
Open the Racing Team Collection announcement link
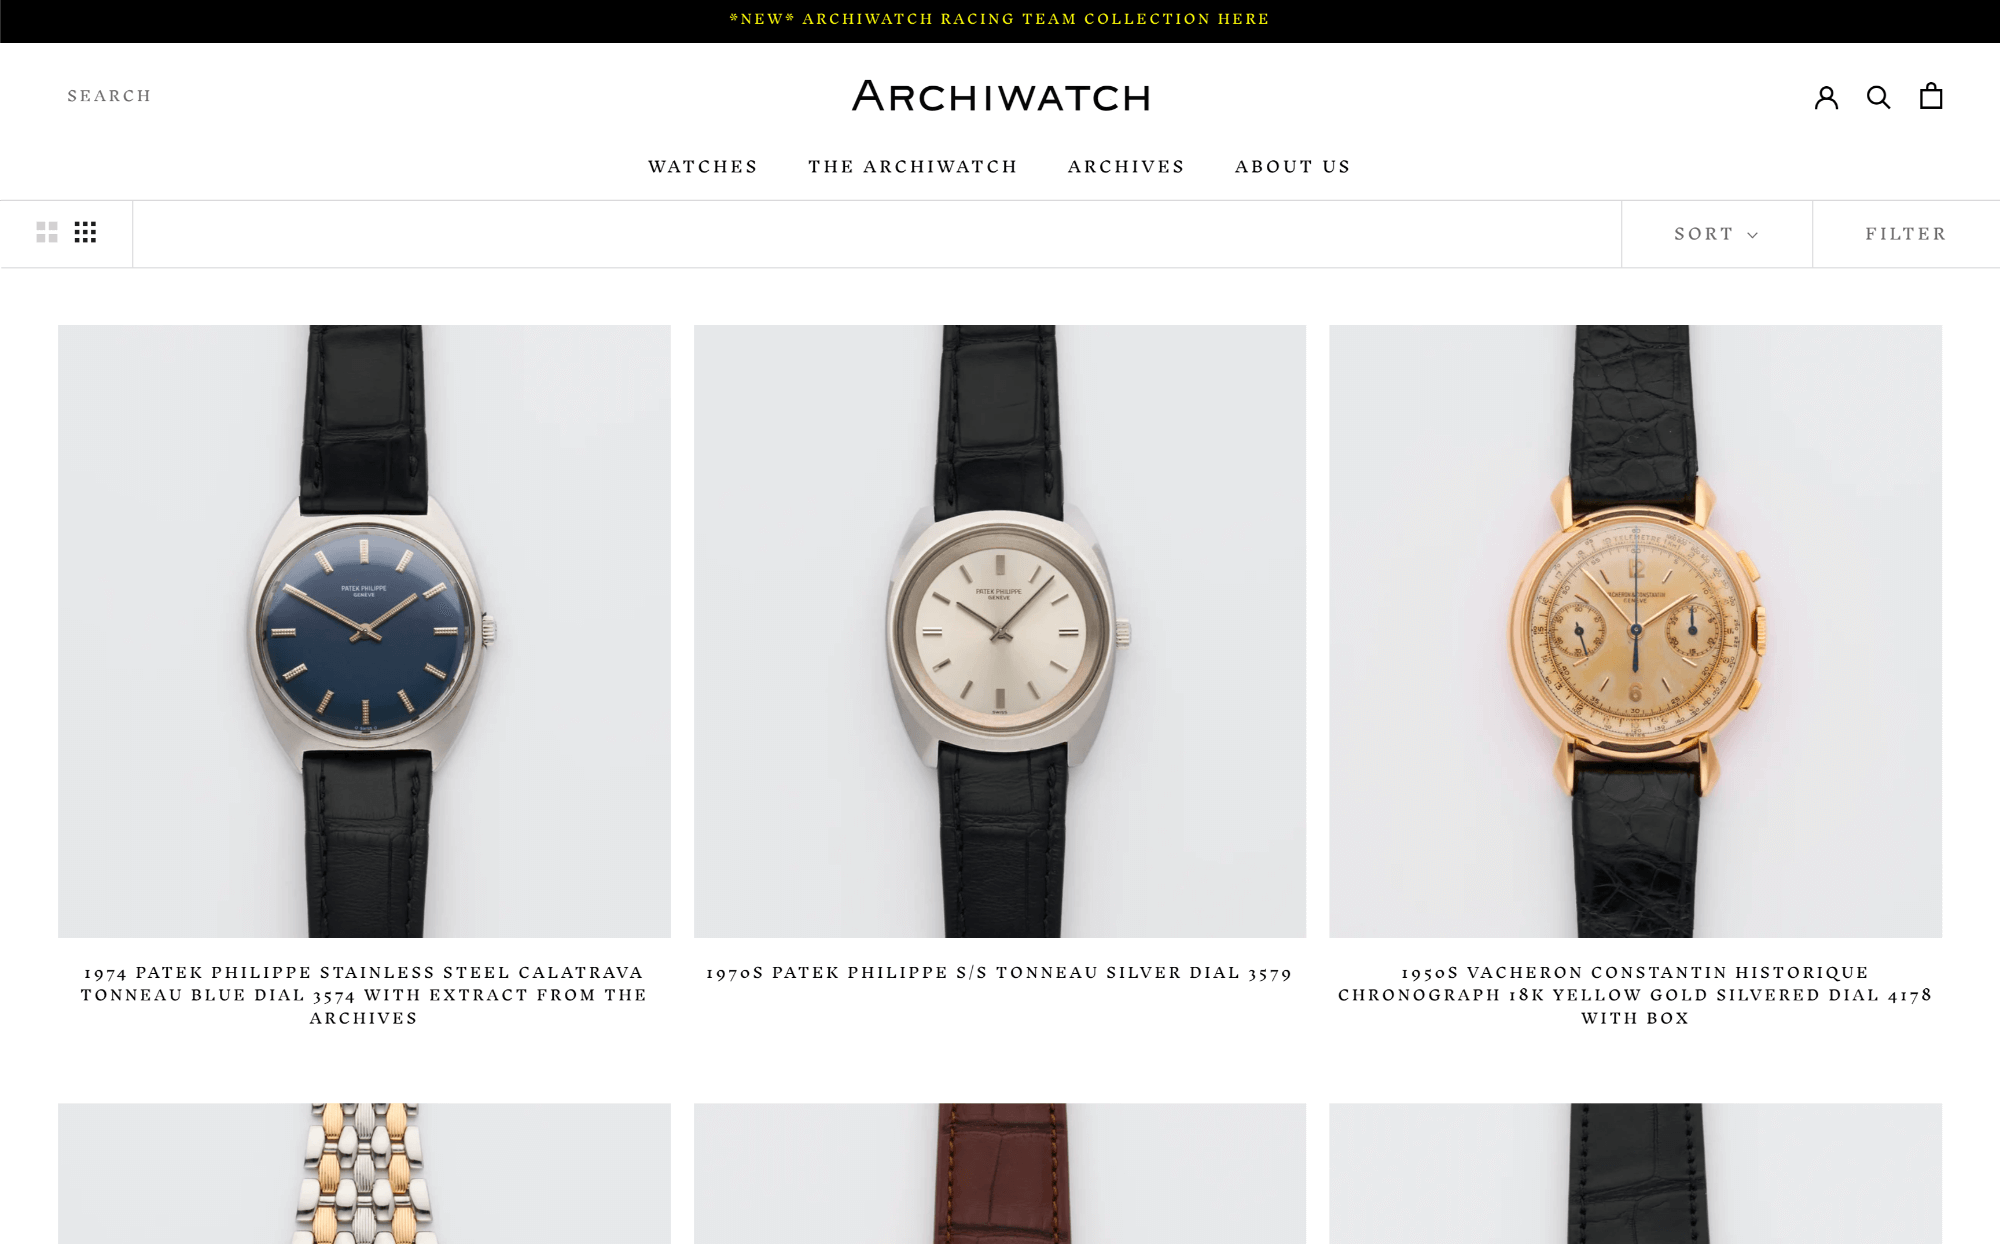pos(1000,19)
